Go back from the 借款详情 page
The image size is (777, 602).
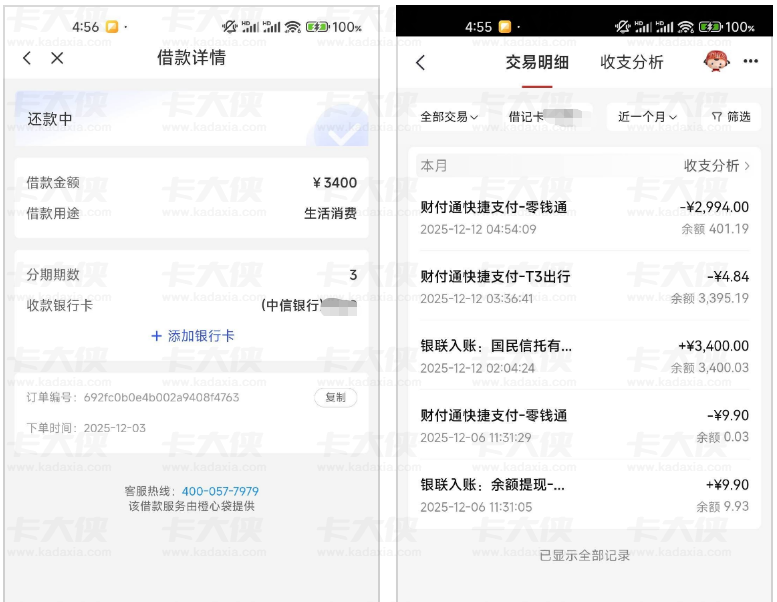click(27, 58)
